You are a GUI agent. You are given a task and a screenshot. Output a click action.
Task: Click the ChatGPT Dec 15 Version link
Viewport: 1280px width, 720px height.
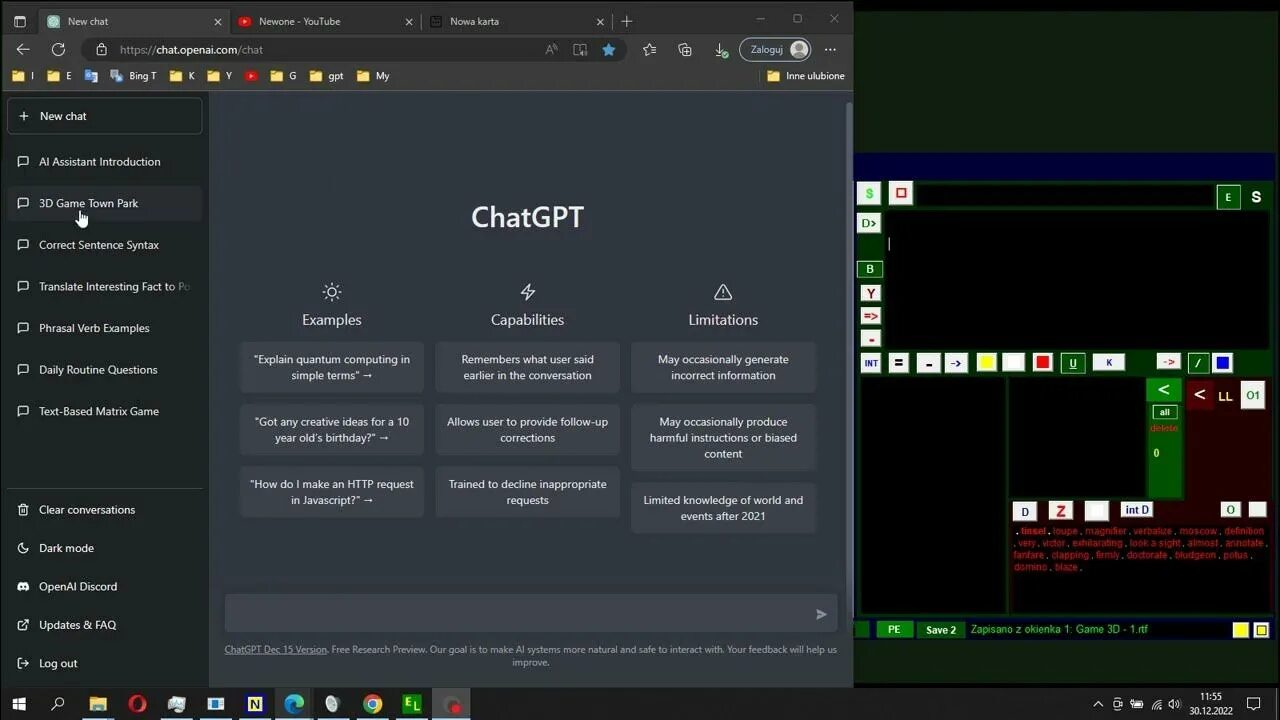tap(275, 649)
